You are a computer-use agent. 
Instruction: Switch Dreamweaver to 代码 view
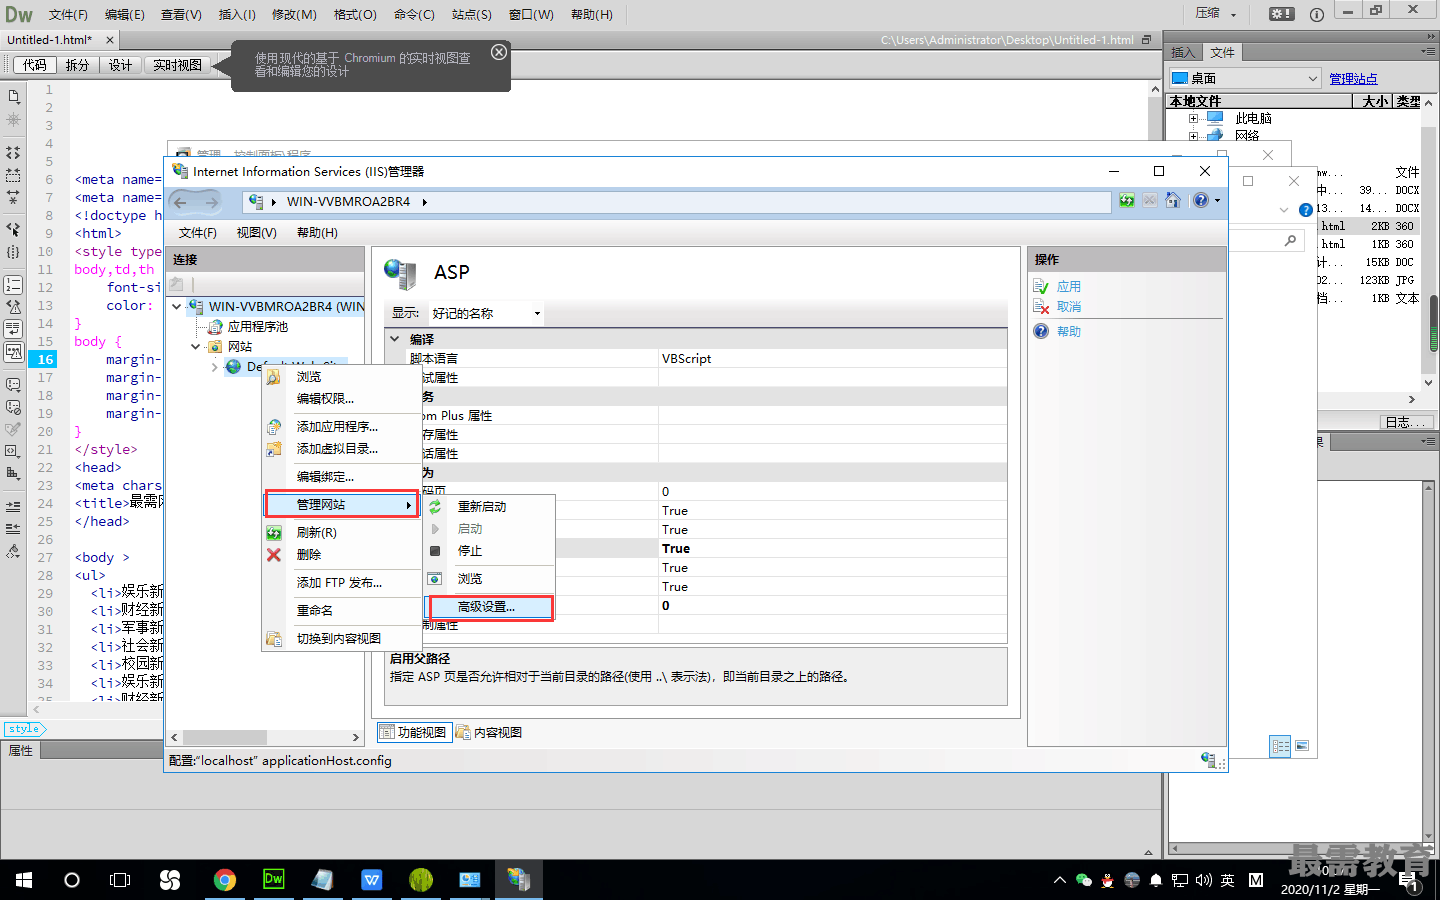(x=34, y=65)
